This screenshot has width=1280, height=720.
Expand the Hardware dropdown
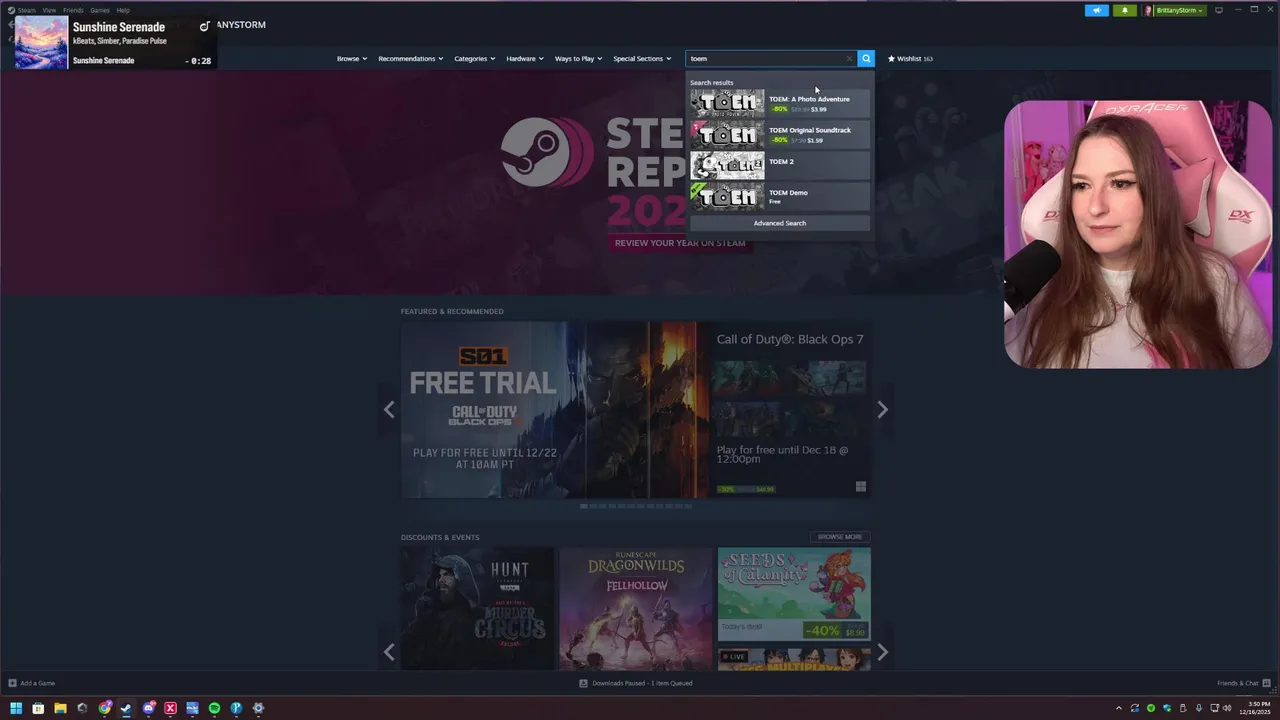525,58
